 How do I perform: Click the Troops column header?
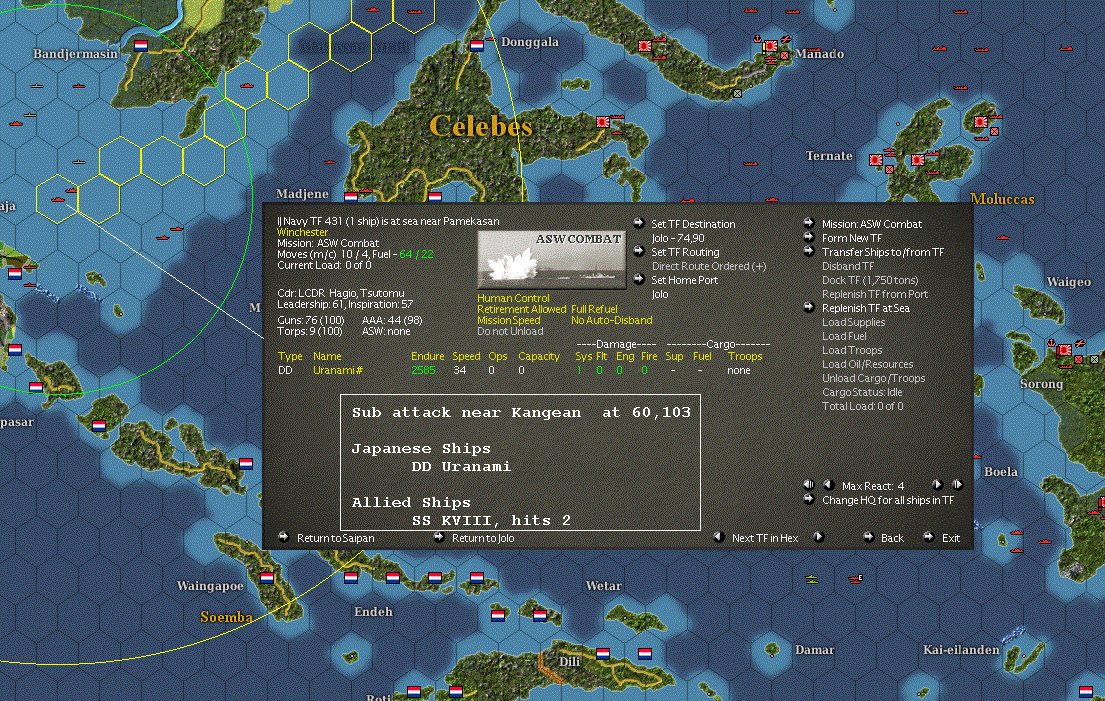[x=745, y=356]
